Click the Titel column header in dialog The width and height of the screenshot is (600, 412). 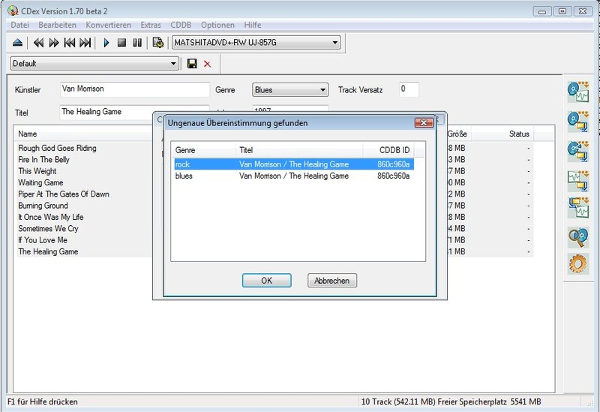(x=299, y=150)
